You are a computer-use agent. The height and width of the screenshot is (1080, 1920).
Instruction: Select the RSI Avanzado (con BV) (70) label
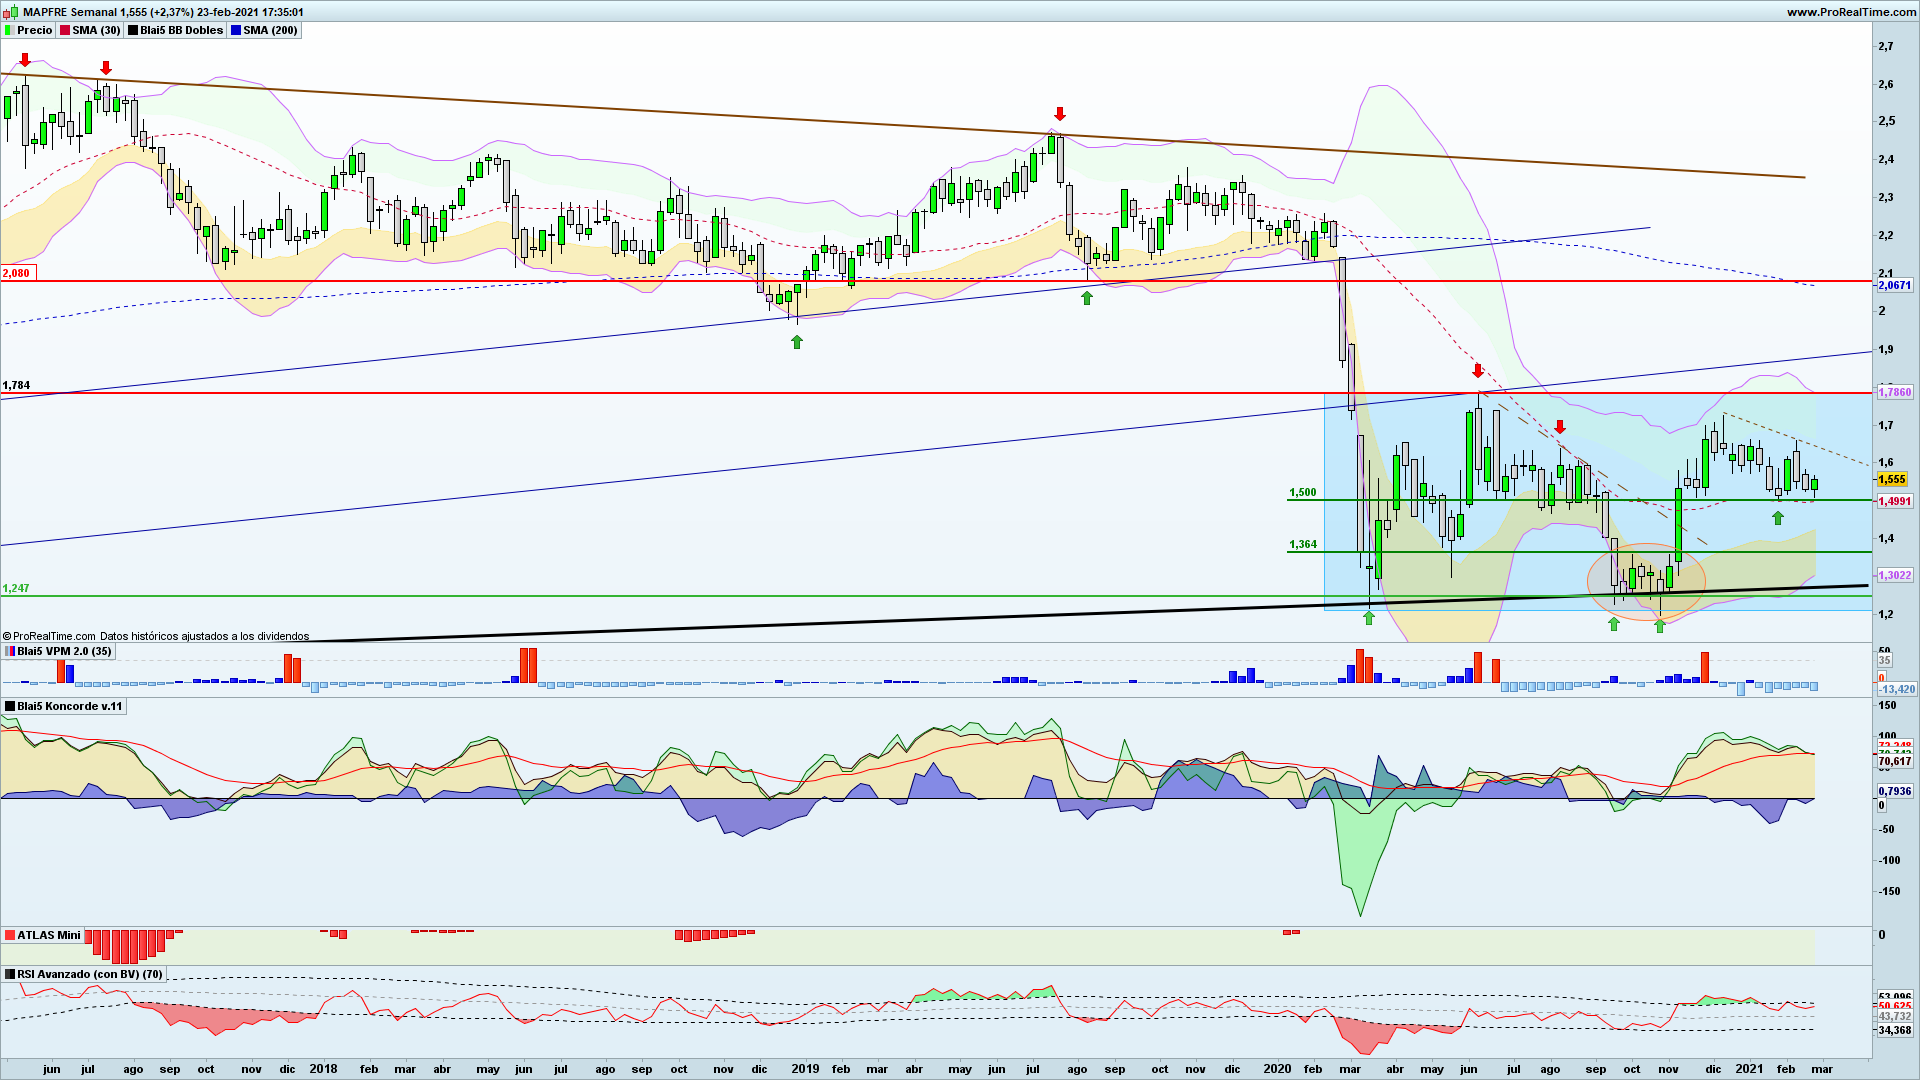coord(83,974)
